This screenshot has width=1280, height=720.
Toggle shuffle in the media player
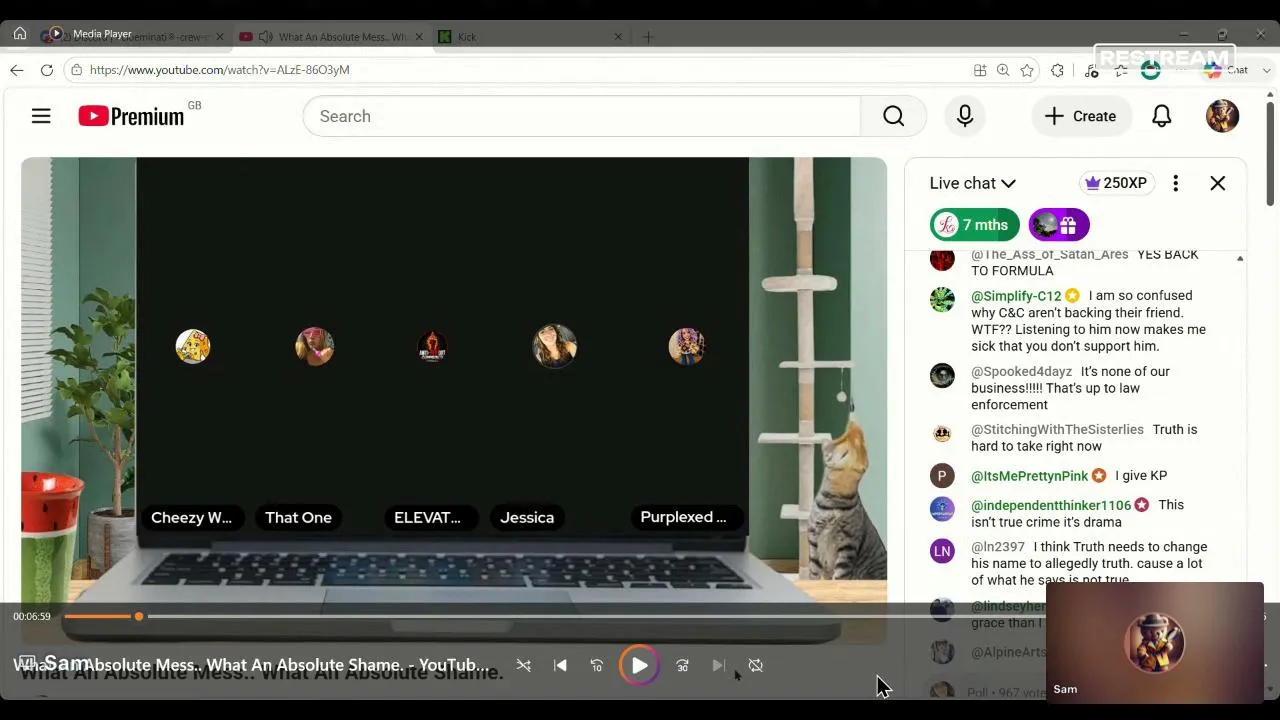524,665
